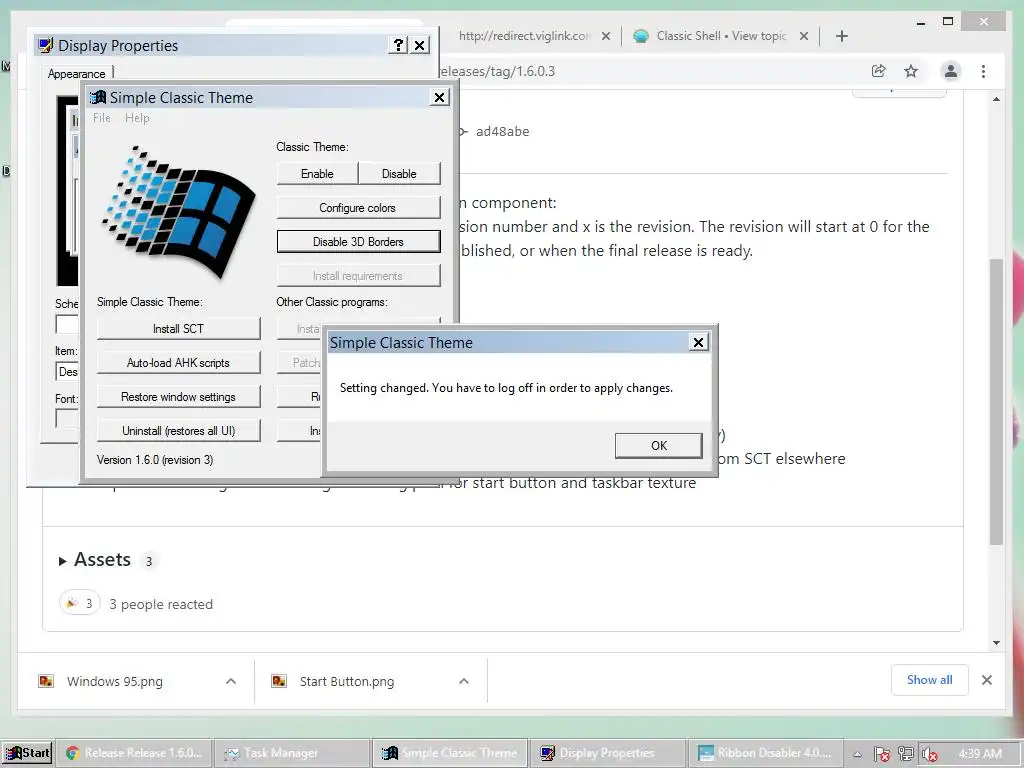This screenshot has height=768, width=1024.
Task: Open the File menu in Simple Classic Theme
Action: click(101, 118)
